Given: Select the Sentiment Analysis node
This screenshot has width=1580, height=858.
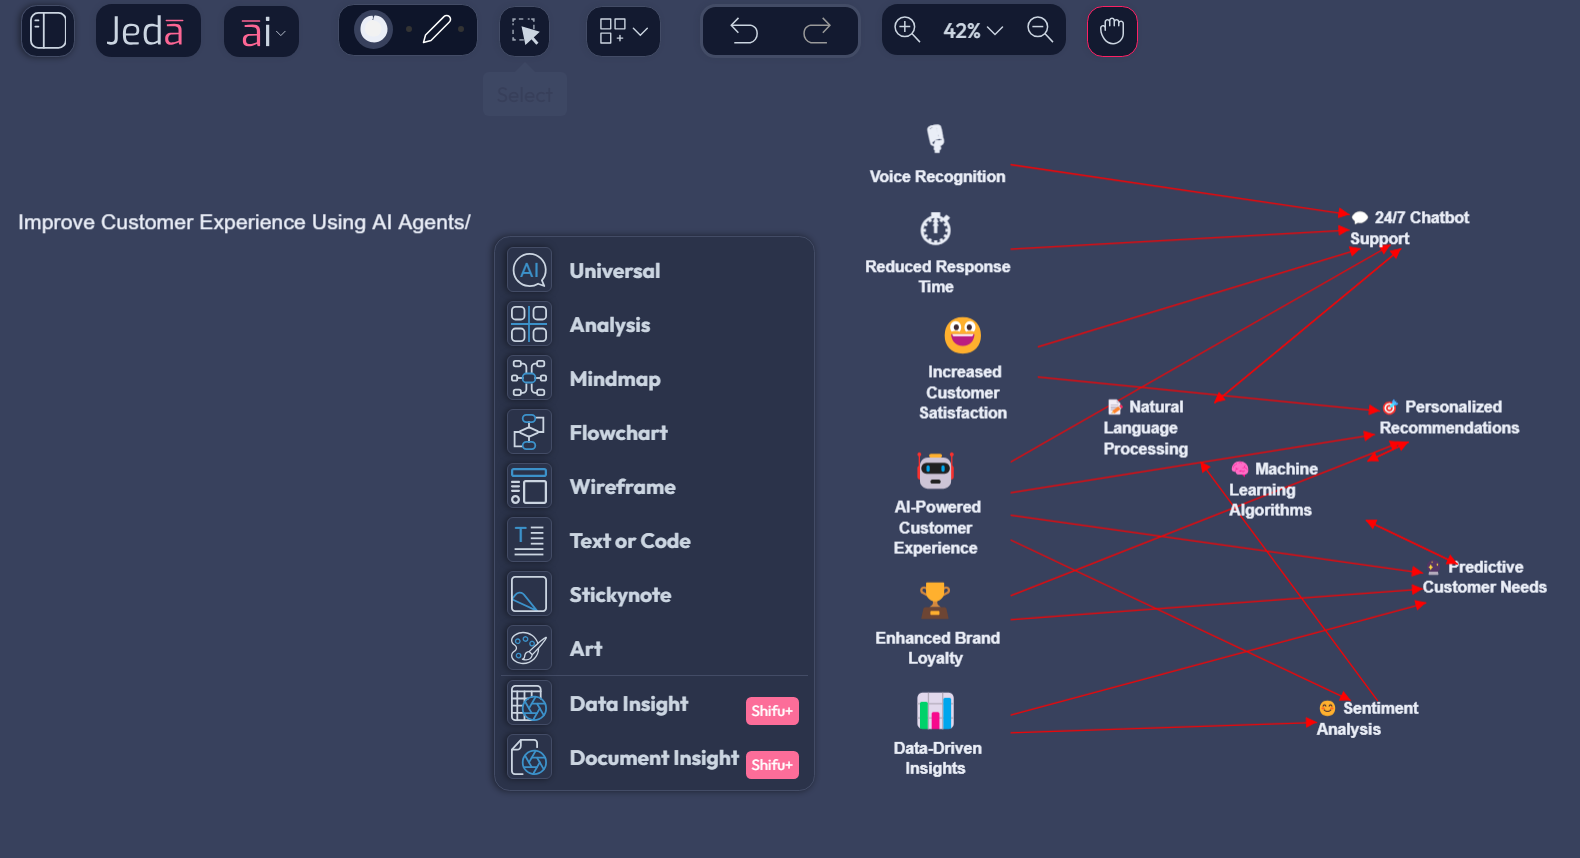Looking at the screenshot, I should (x=1366, y=718).
